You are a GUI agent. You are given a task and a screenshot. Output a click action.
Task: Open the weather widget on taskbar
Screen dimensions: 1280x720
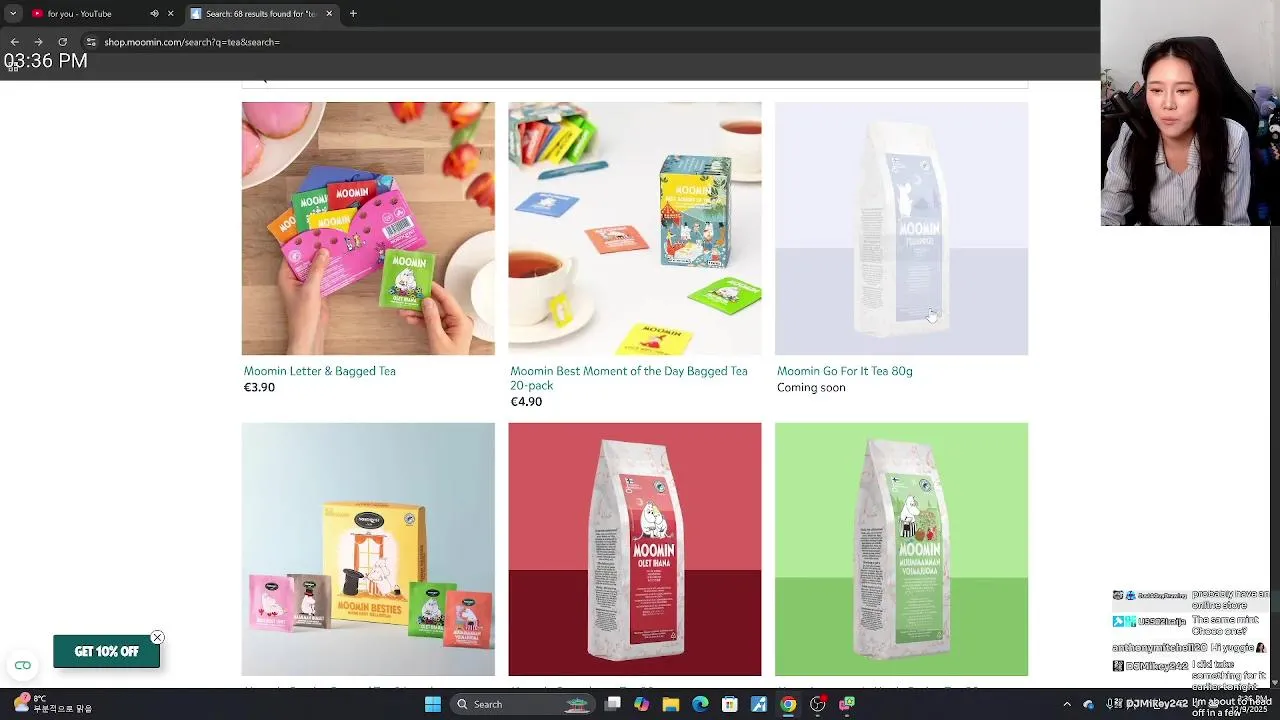(x=52, y=704)
